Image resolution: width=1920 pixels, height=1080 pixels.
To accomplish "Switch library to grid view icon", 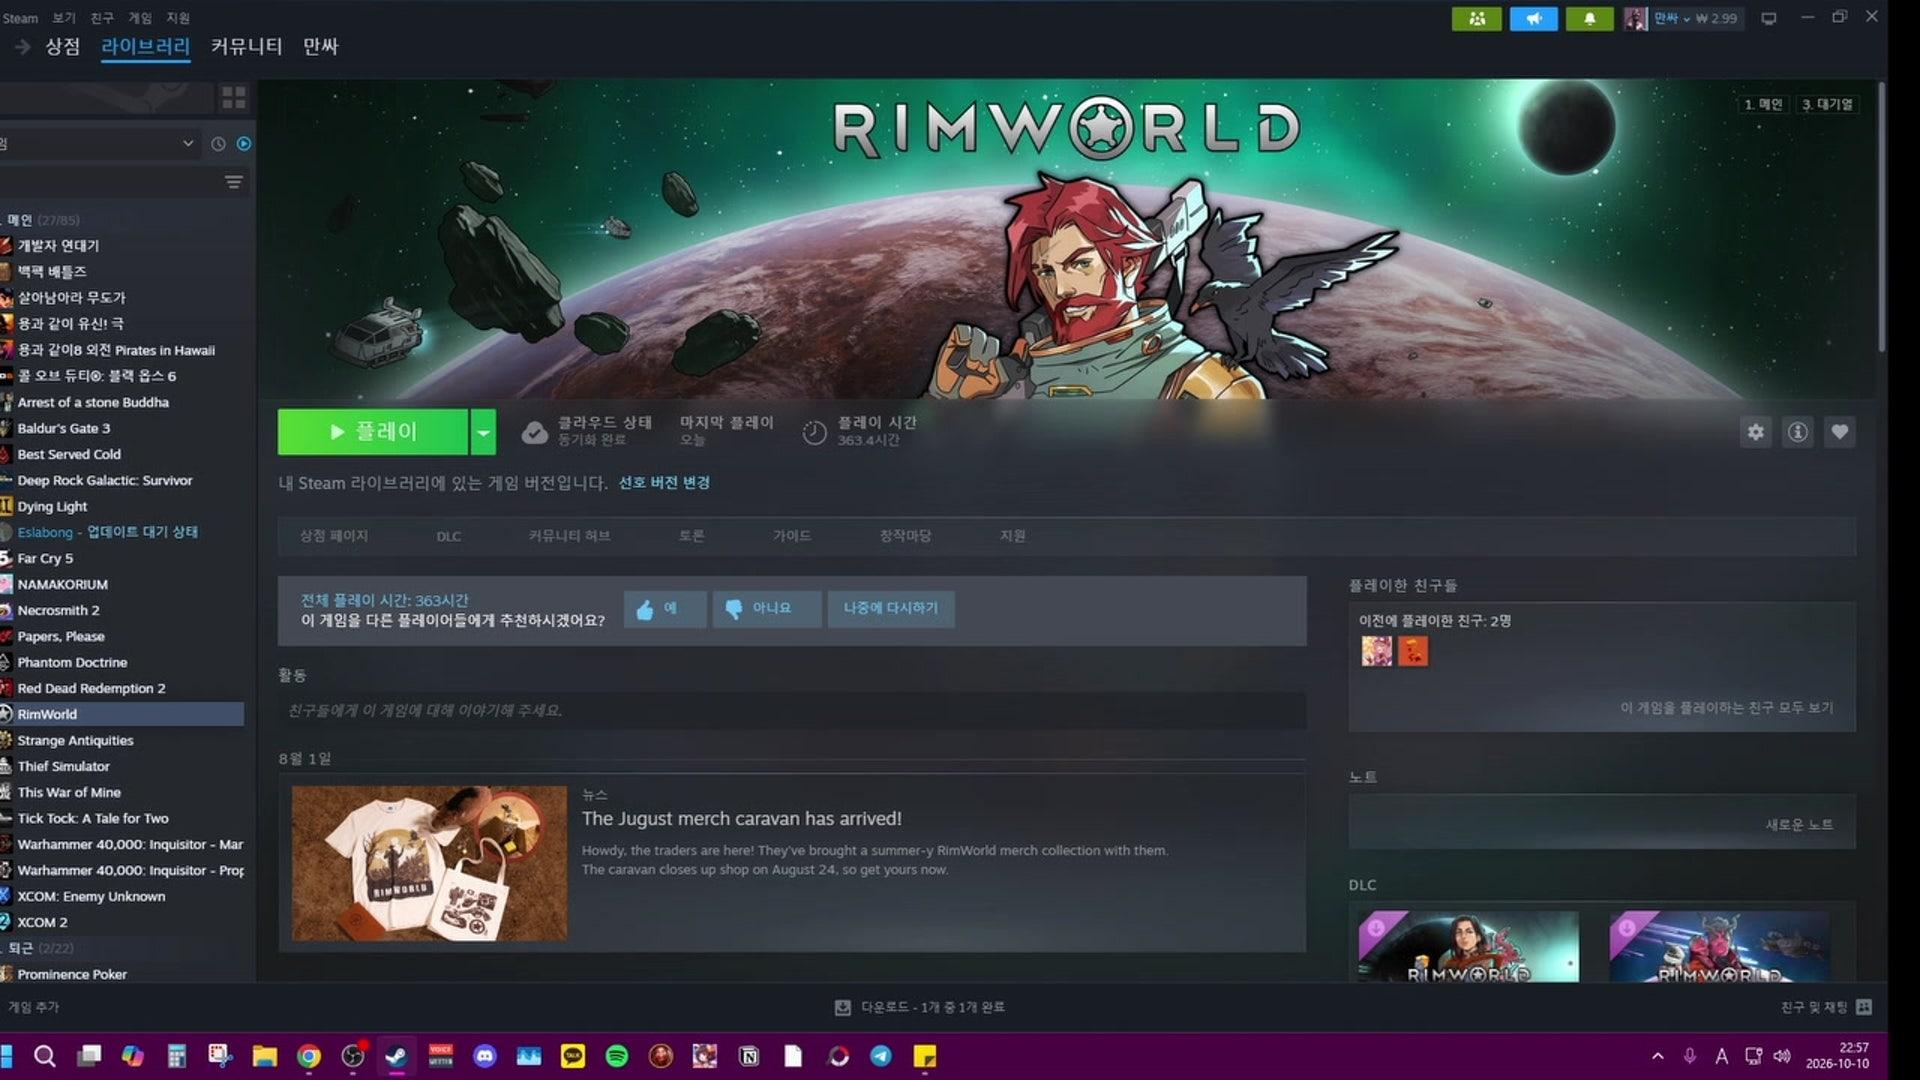I will pyautogui.click(x=234, y=97).
